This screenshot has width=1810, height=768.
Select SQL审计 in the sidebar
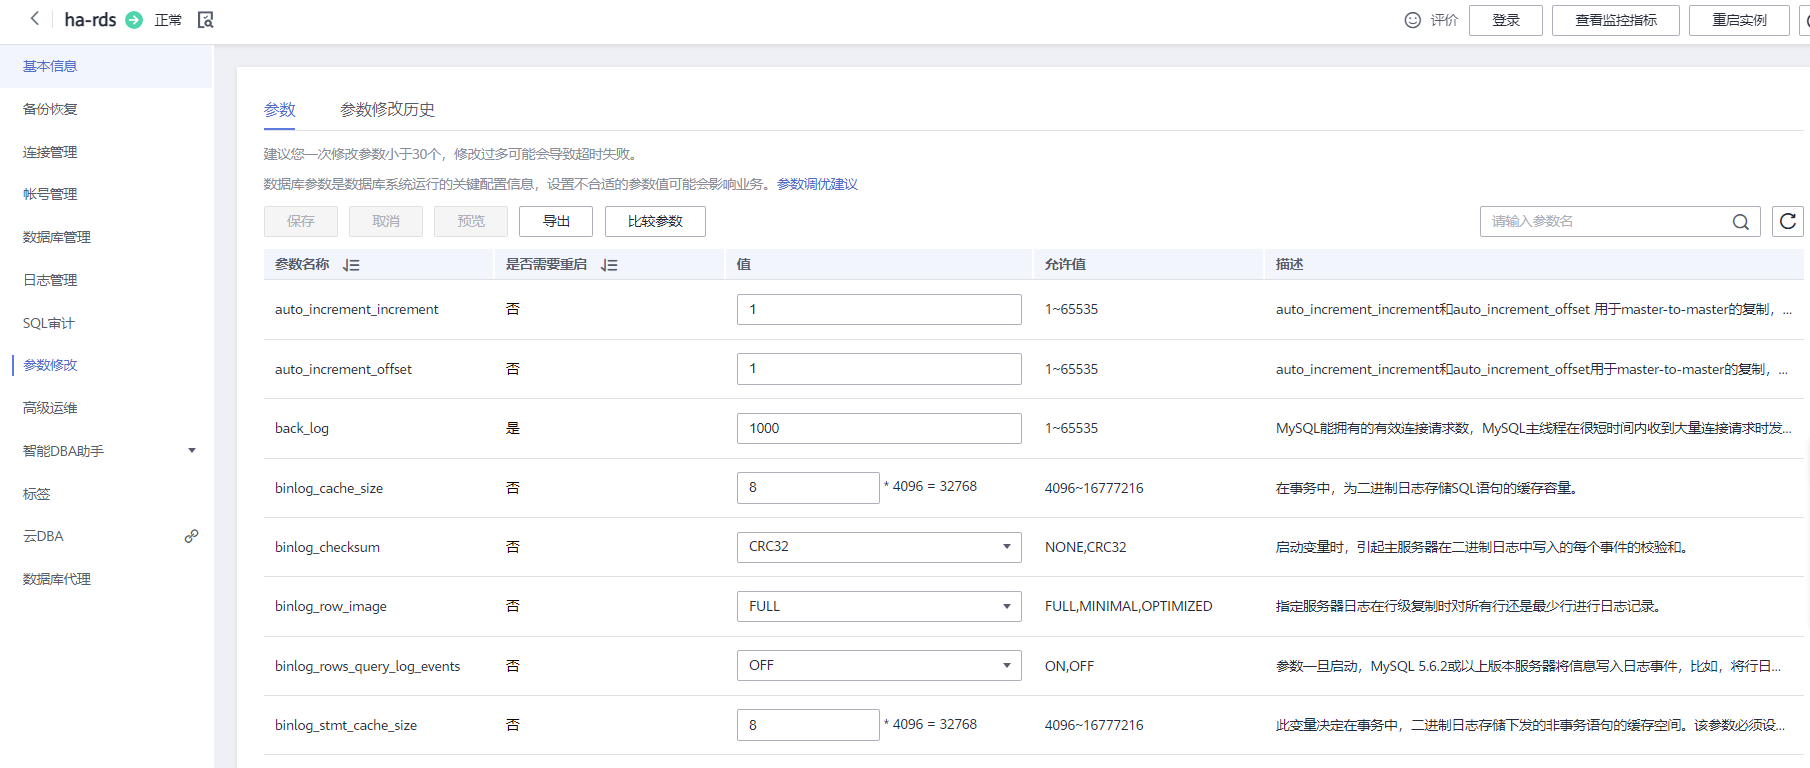tap(49, 323)
